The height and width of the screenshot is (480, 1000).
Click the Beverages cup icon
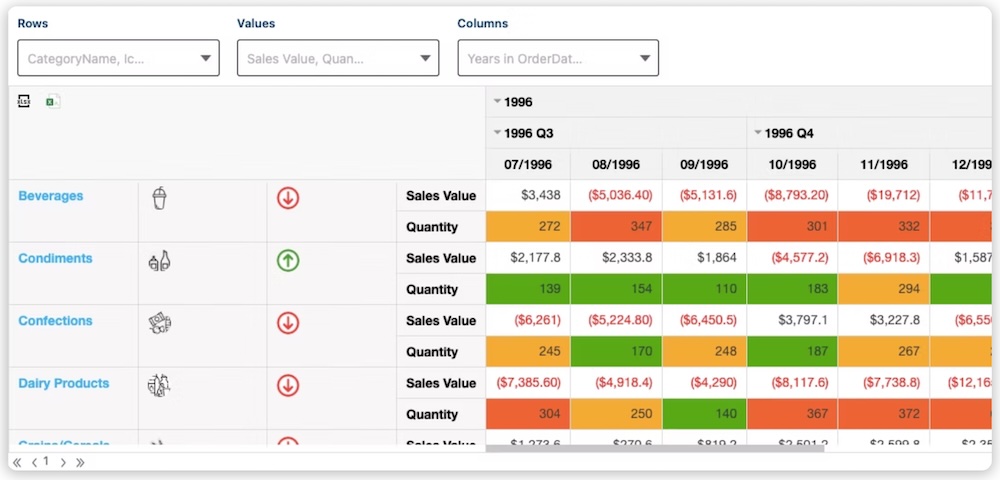[x=159, y=198]
